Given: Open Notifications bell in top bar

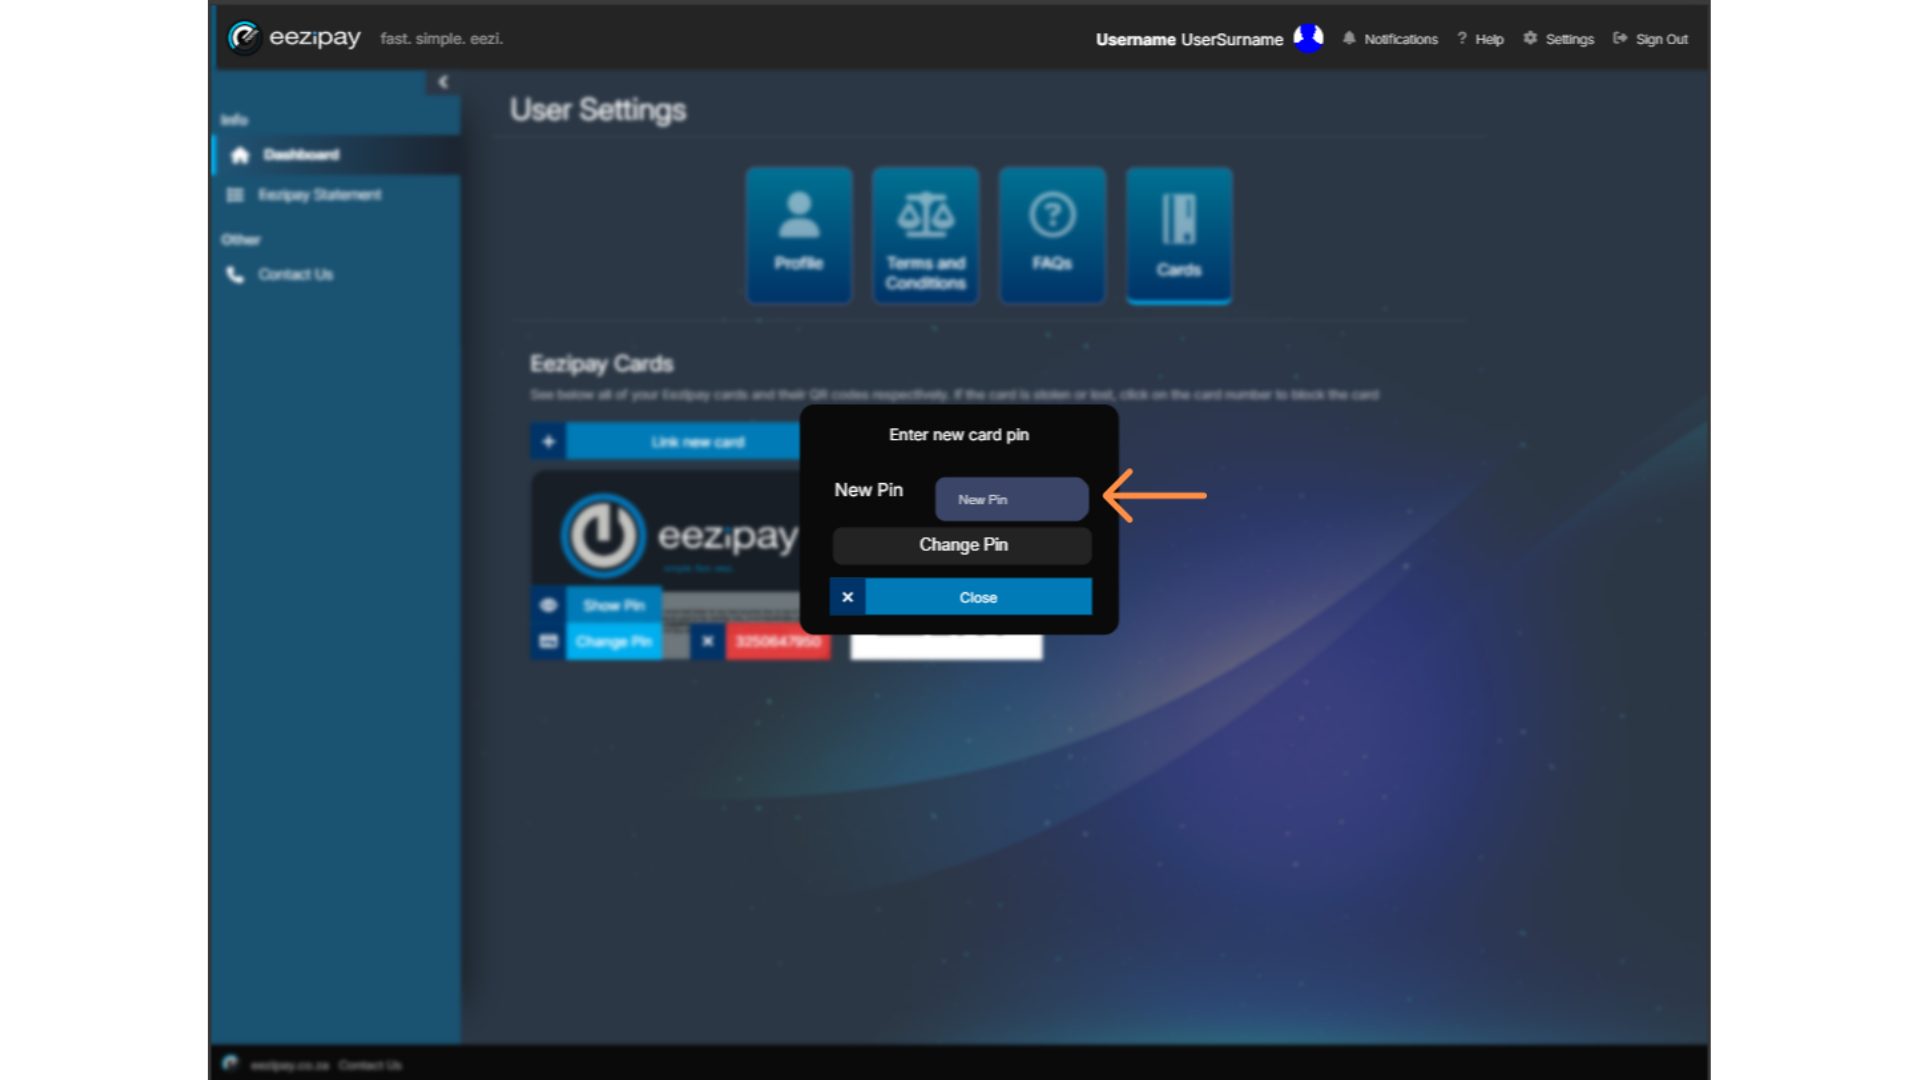Looking at the screenshot, I should (1390, 39).
